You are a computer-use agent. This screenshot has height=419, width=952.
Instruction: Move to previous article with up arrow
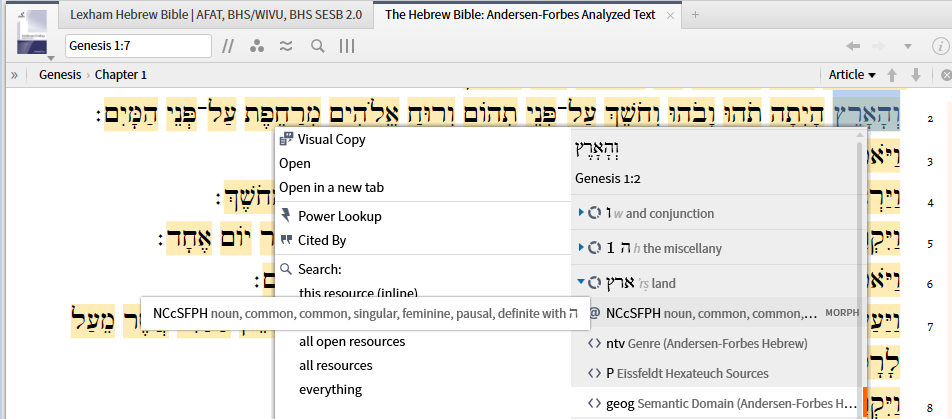892,75
